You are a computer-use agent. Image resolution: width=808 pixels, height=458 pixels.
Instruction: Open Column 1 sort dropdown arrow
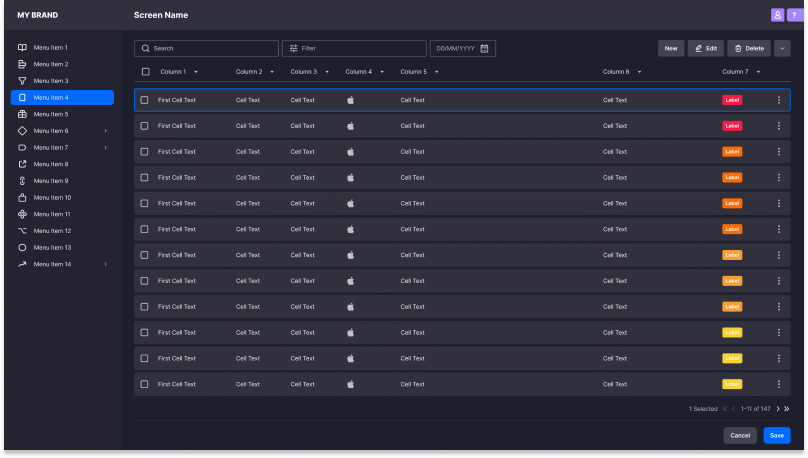pos(196,72)
